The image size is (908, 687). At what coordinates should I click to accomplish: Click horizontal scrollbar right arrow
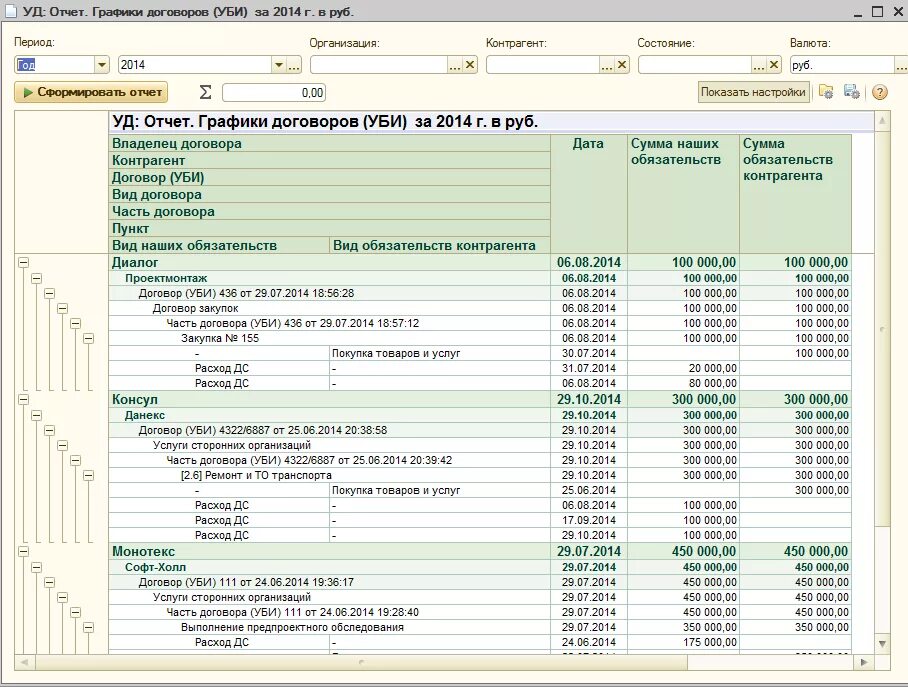point(864,662)
